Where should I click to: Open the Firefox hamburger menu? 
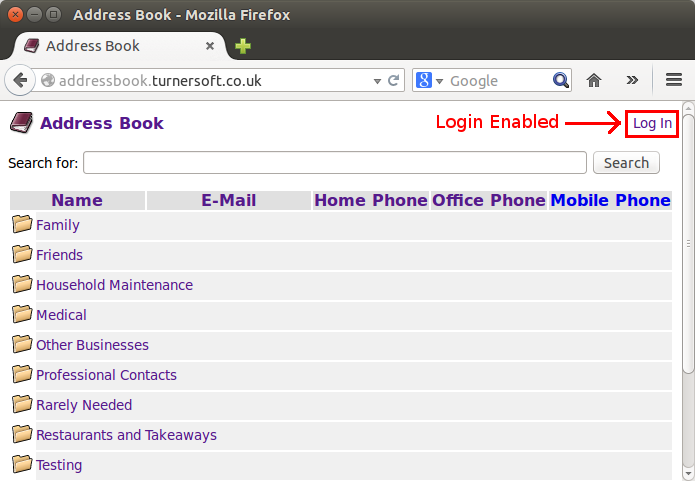(674, 80)
